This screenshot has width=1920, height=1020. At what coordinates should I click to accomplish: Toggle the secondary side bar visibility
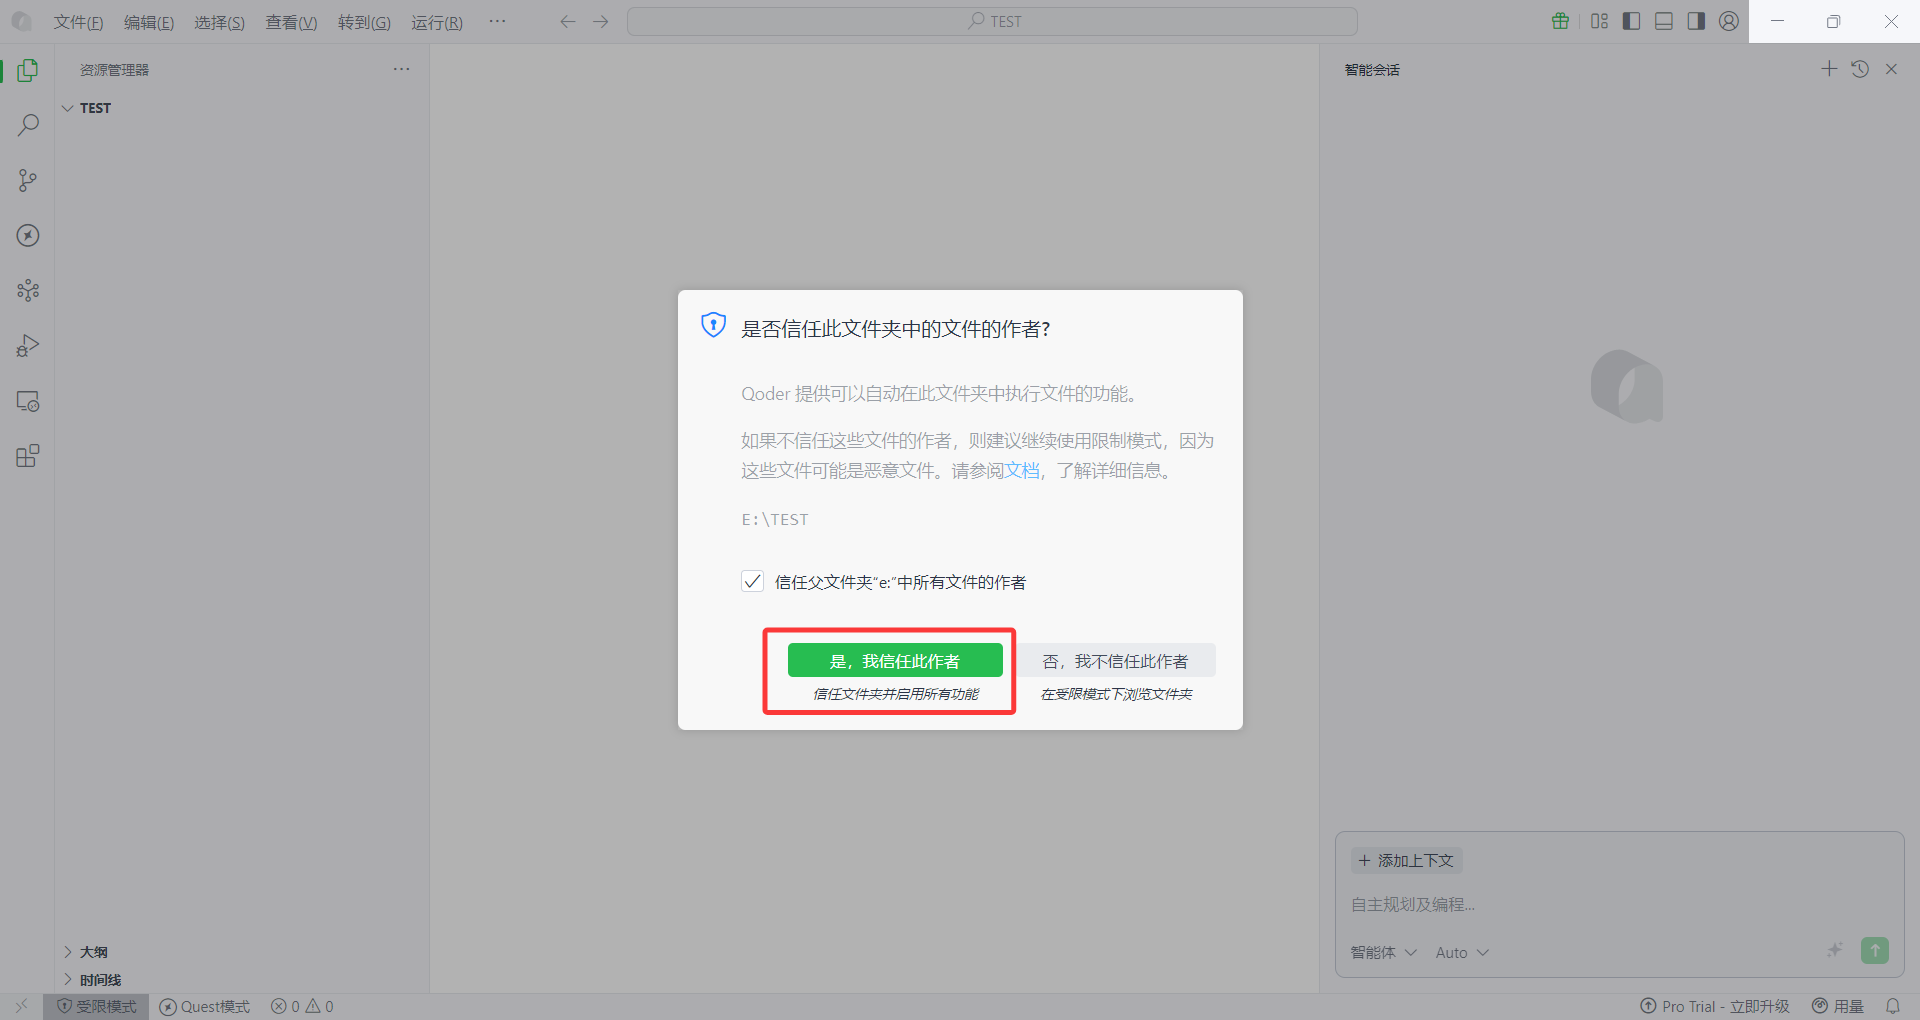[1696, 20]
